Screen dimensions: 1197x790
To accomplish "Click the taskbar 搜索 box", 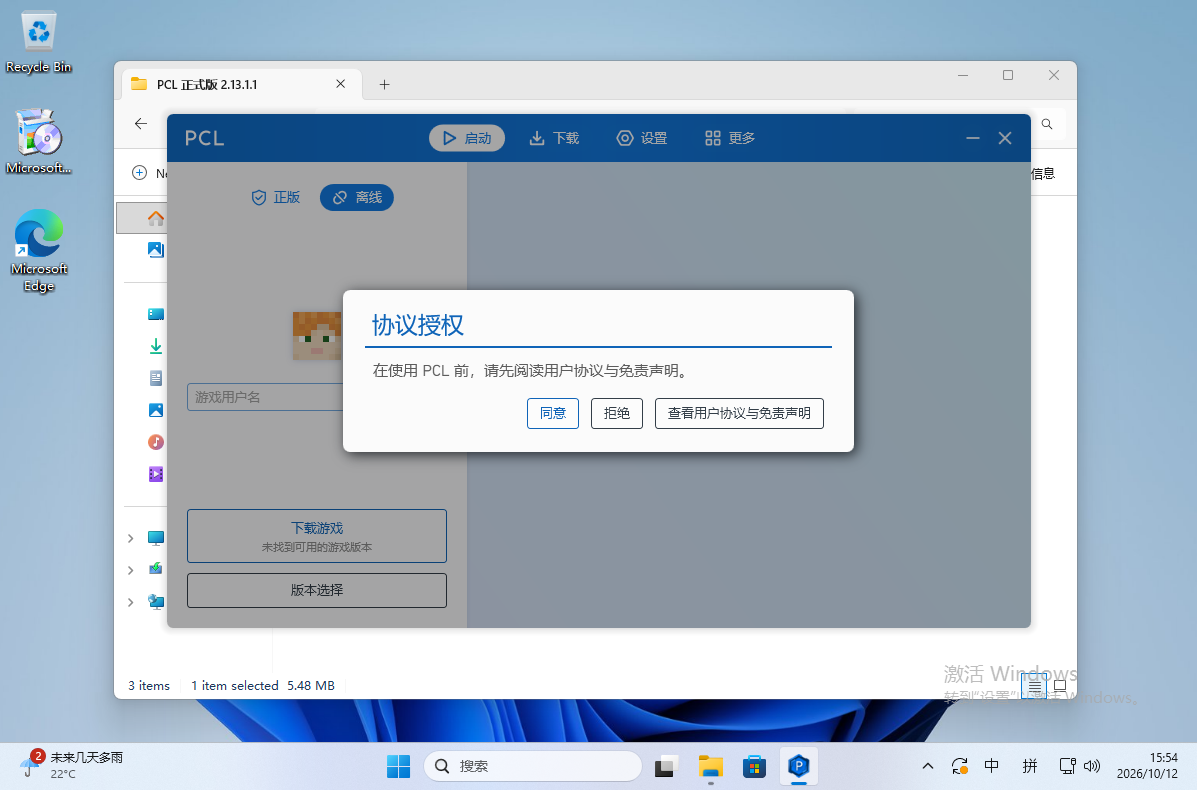I will 533,766.
